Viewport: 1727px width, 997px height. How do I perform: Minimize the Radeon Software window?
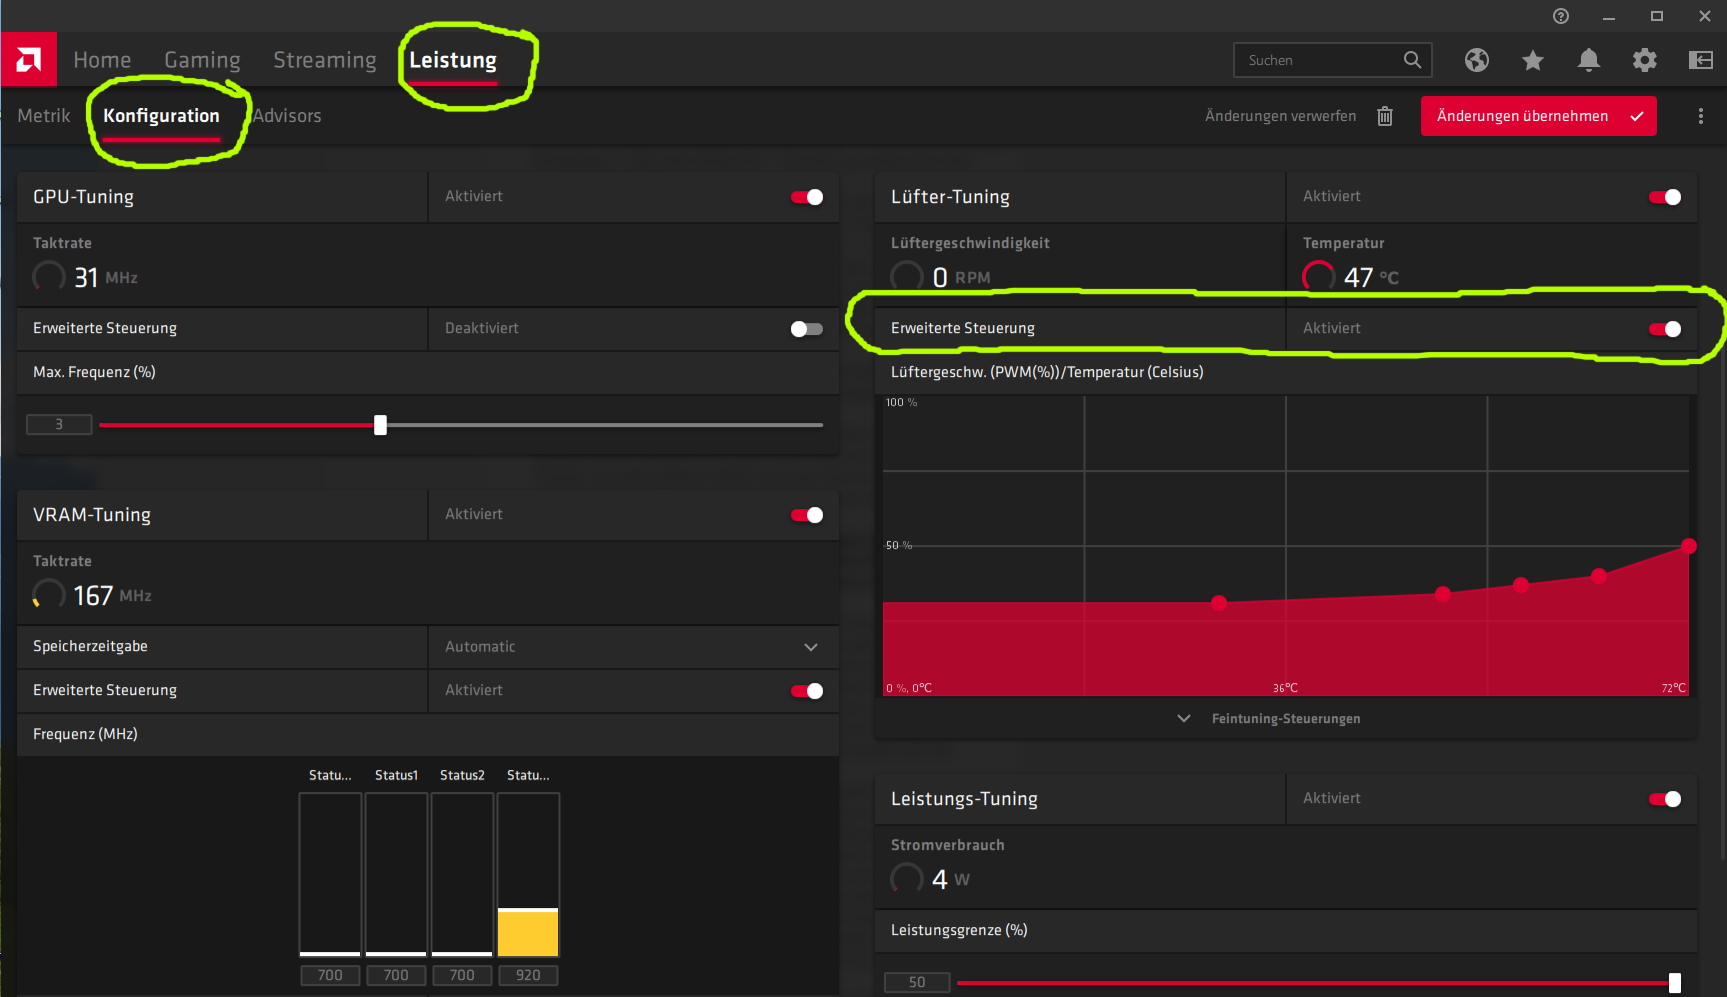click(x=1609, y=16)
